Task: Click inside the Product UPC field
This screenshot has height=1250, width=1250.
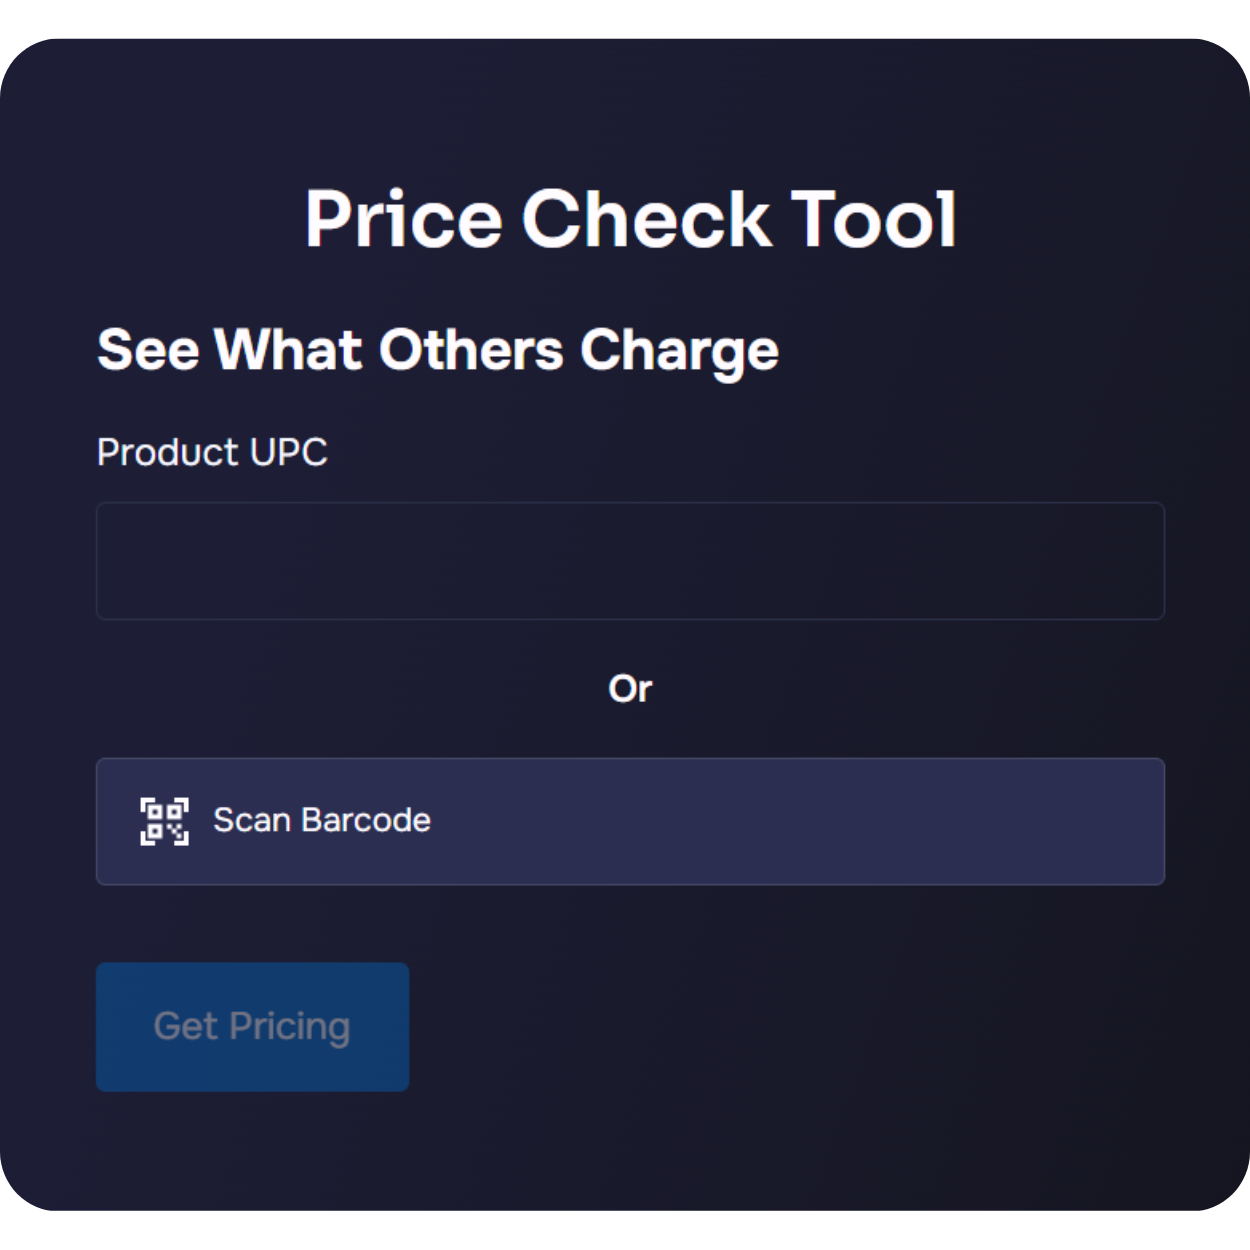Action: 630,561
